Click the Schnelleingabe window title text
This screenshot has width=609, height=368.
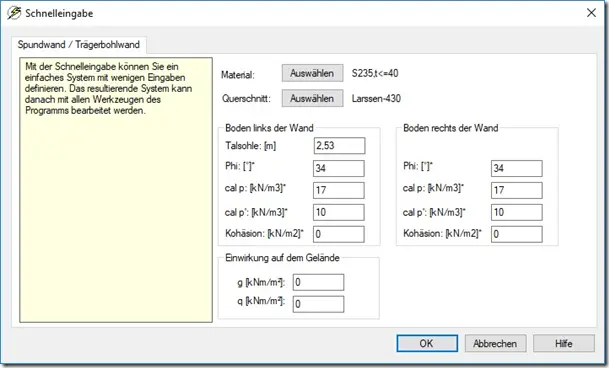(59, 13)
